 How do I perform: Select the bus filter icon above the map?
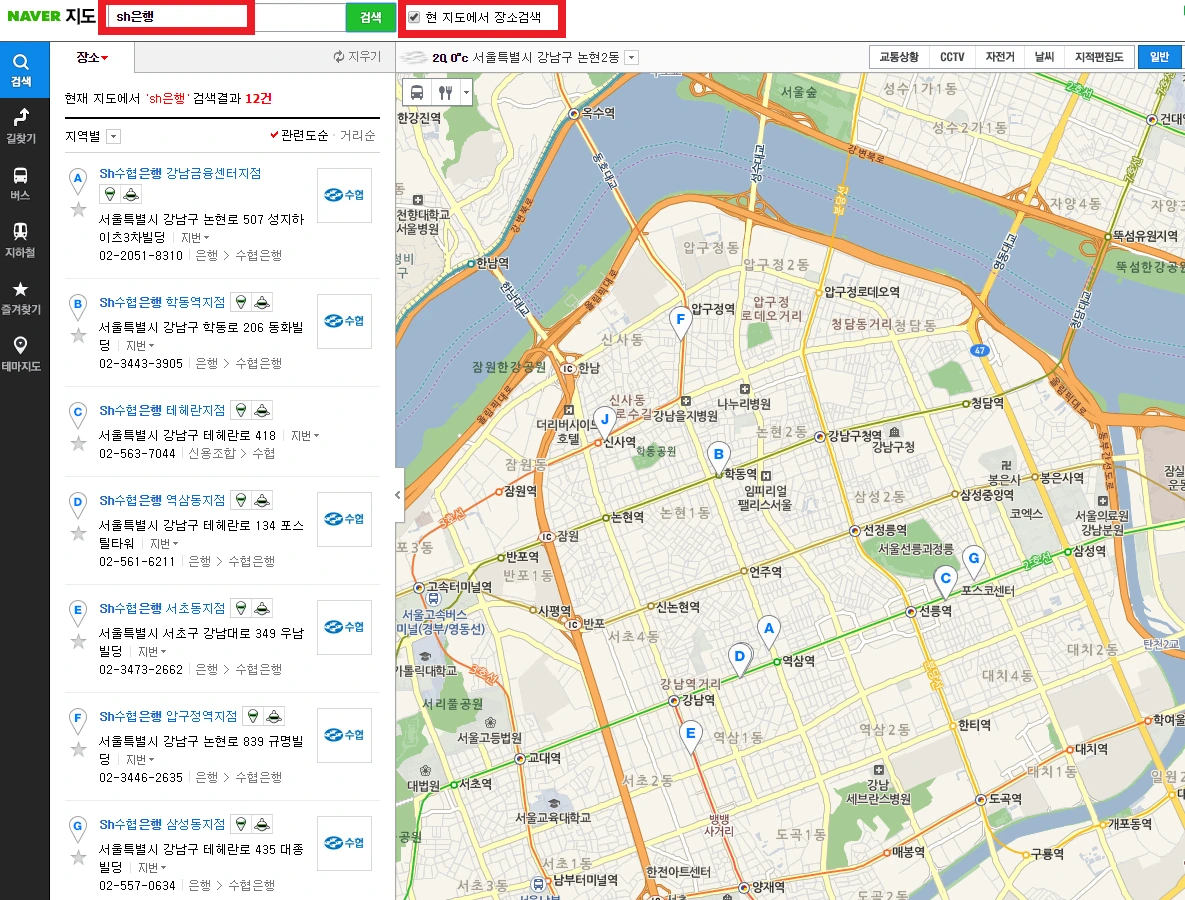point(417,92)
